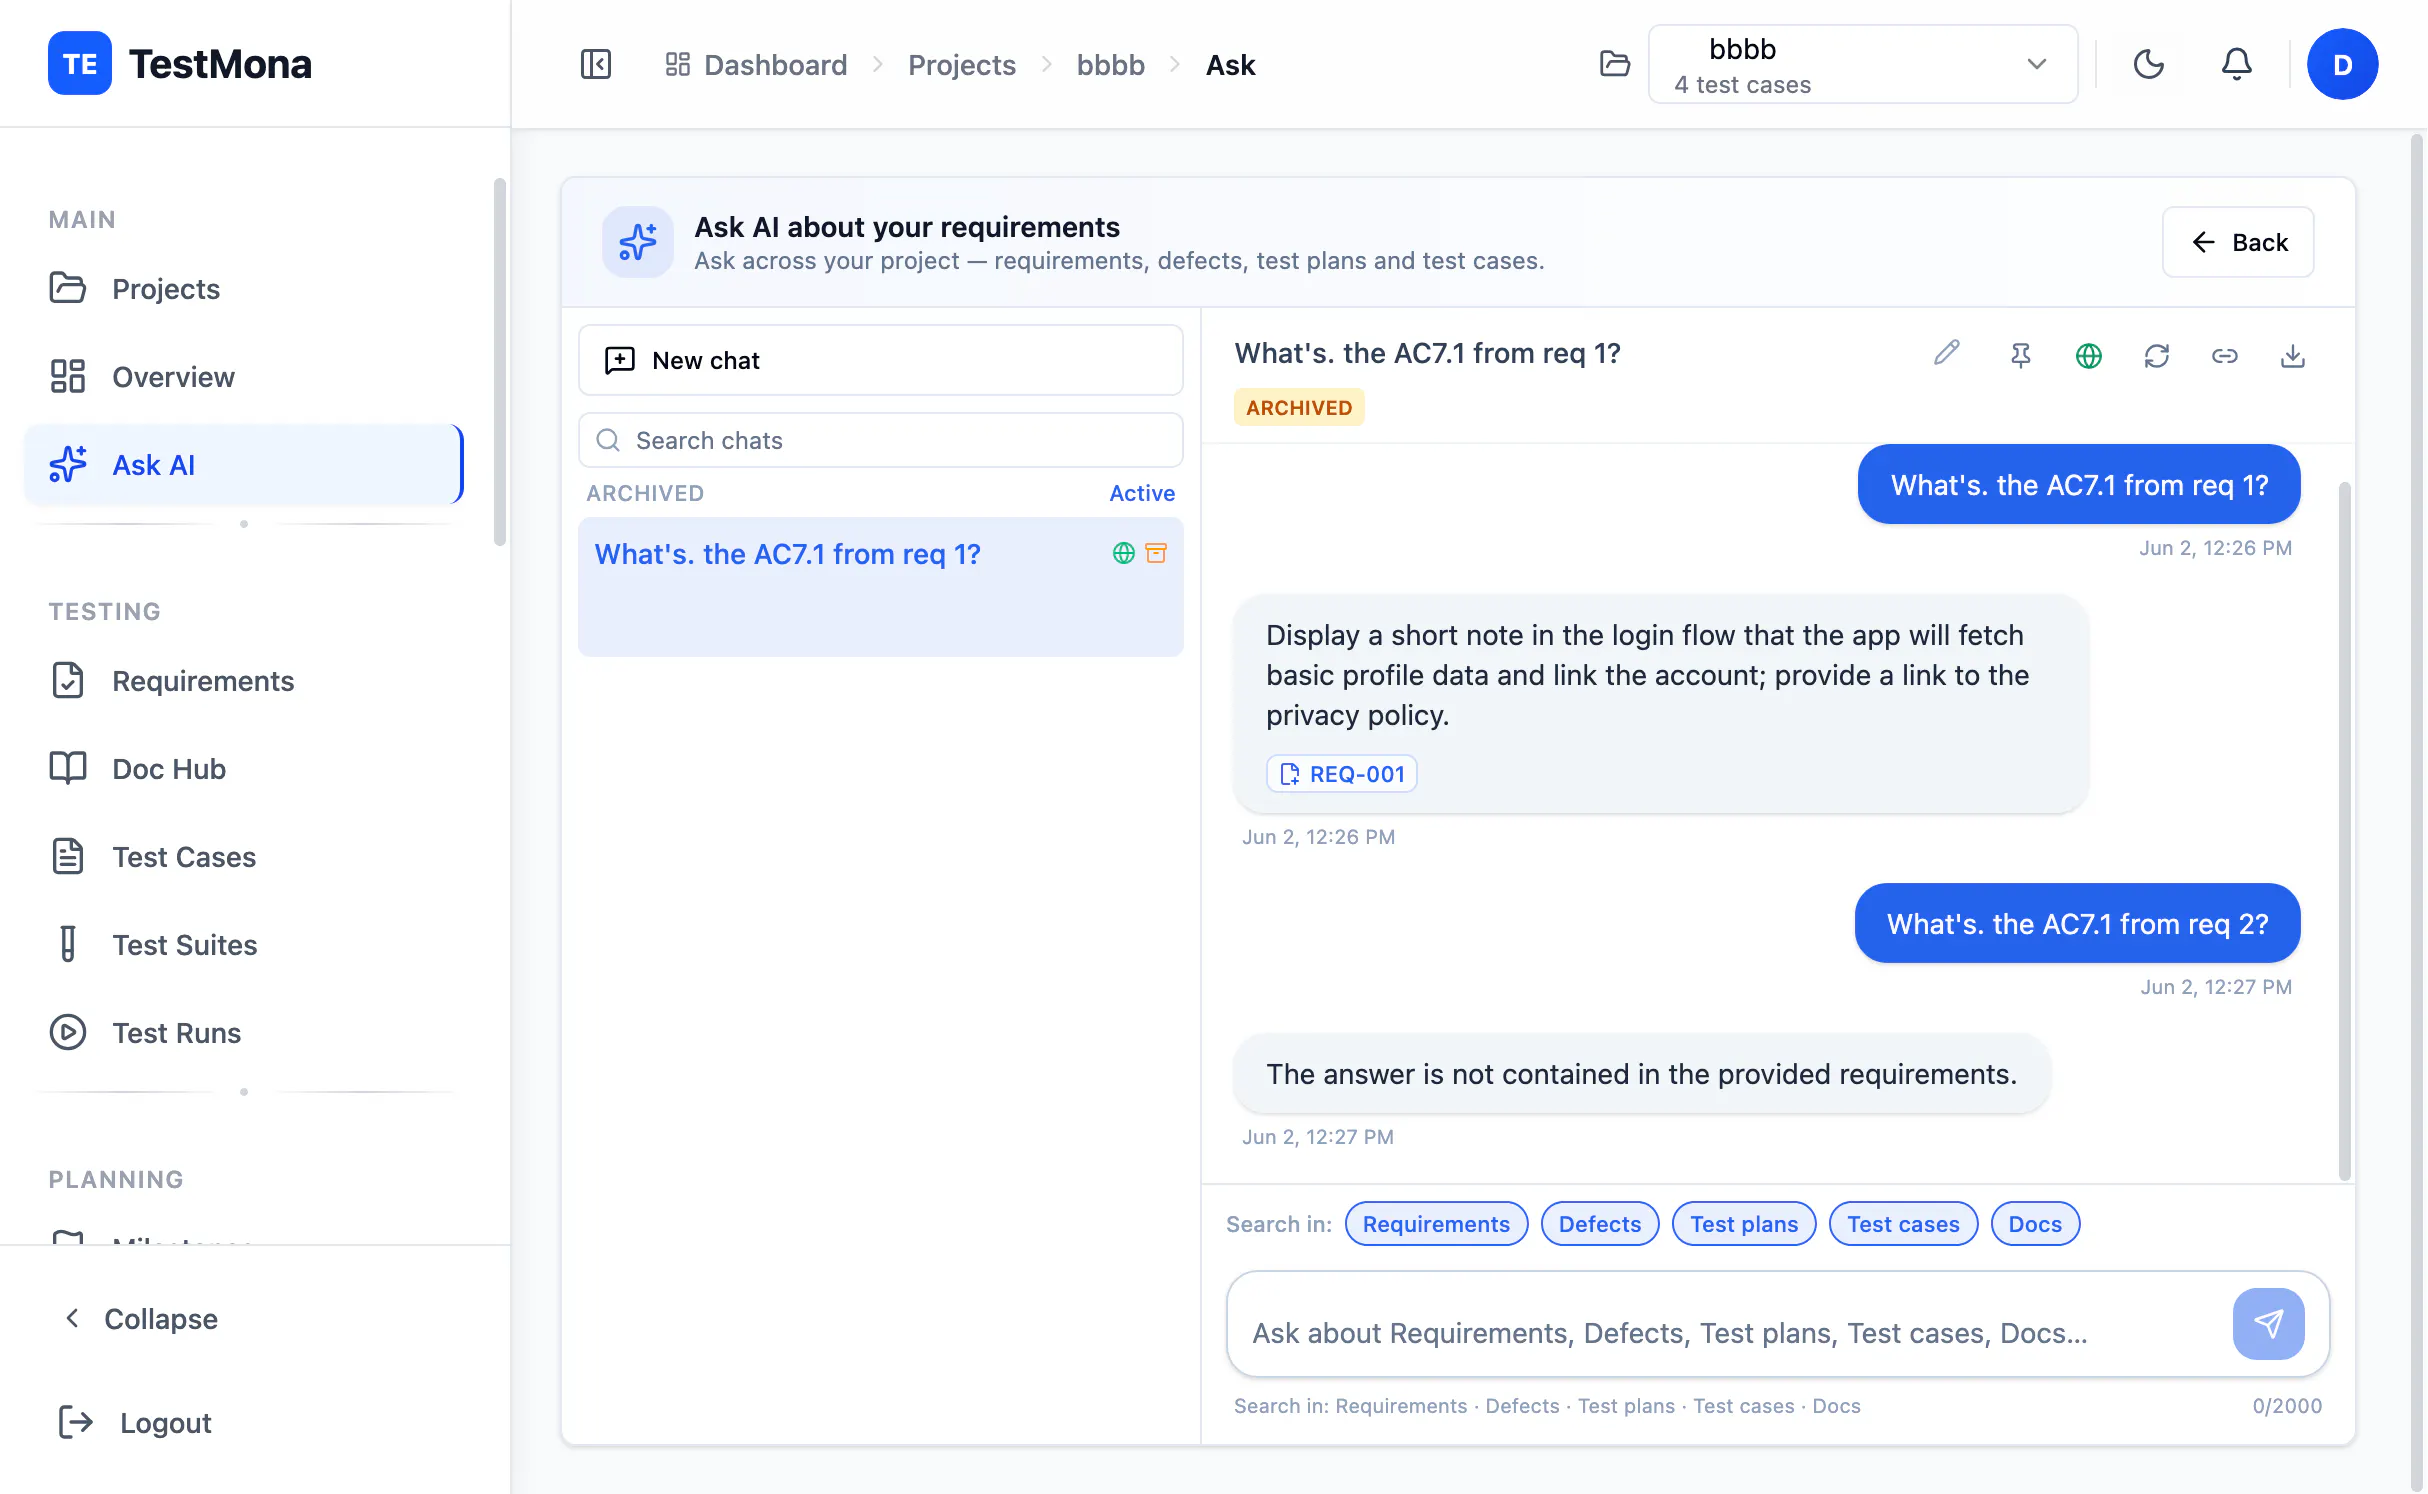Viewport: 2428px width, 1494px height.
Task: Open Test Suites in the sidebar
Action: click(x=244, y=945)
